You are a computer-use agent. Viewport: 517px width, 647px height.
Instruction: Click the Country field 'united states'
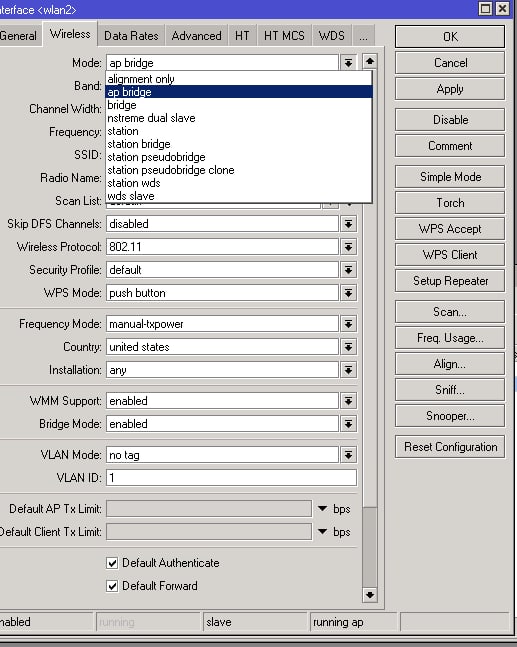tap(222, 347)
